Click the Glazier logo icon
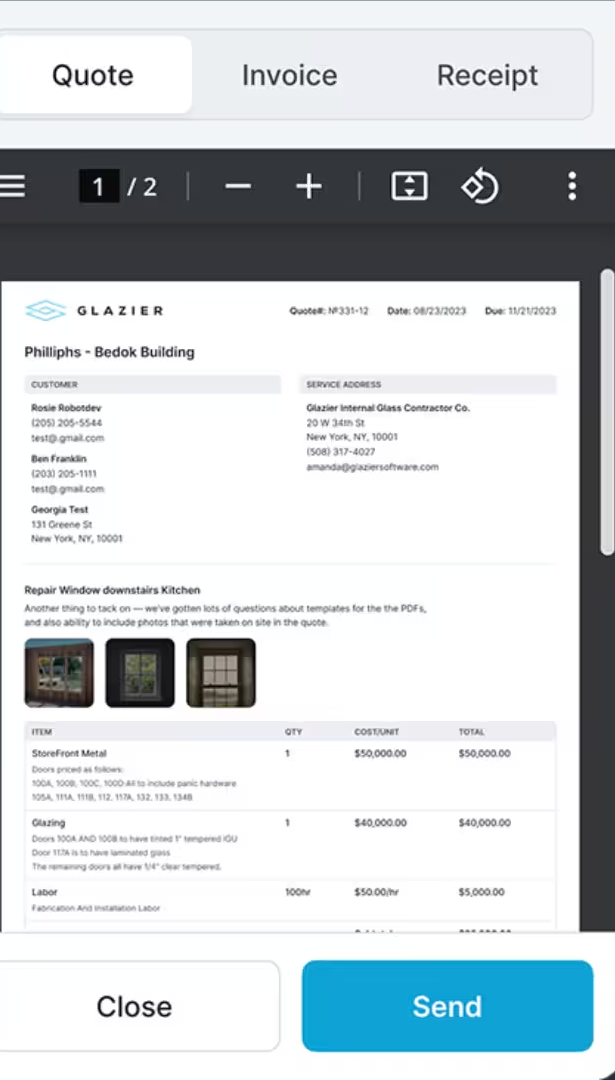This screenshot has width=615, height=1080. tap(45, 311)
